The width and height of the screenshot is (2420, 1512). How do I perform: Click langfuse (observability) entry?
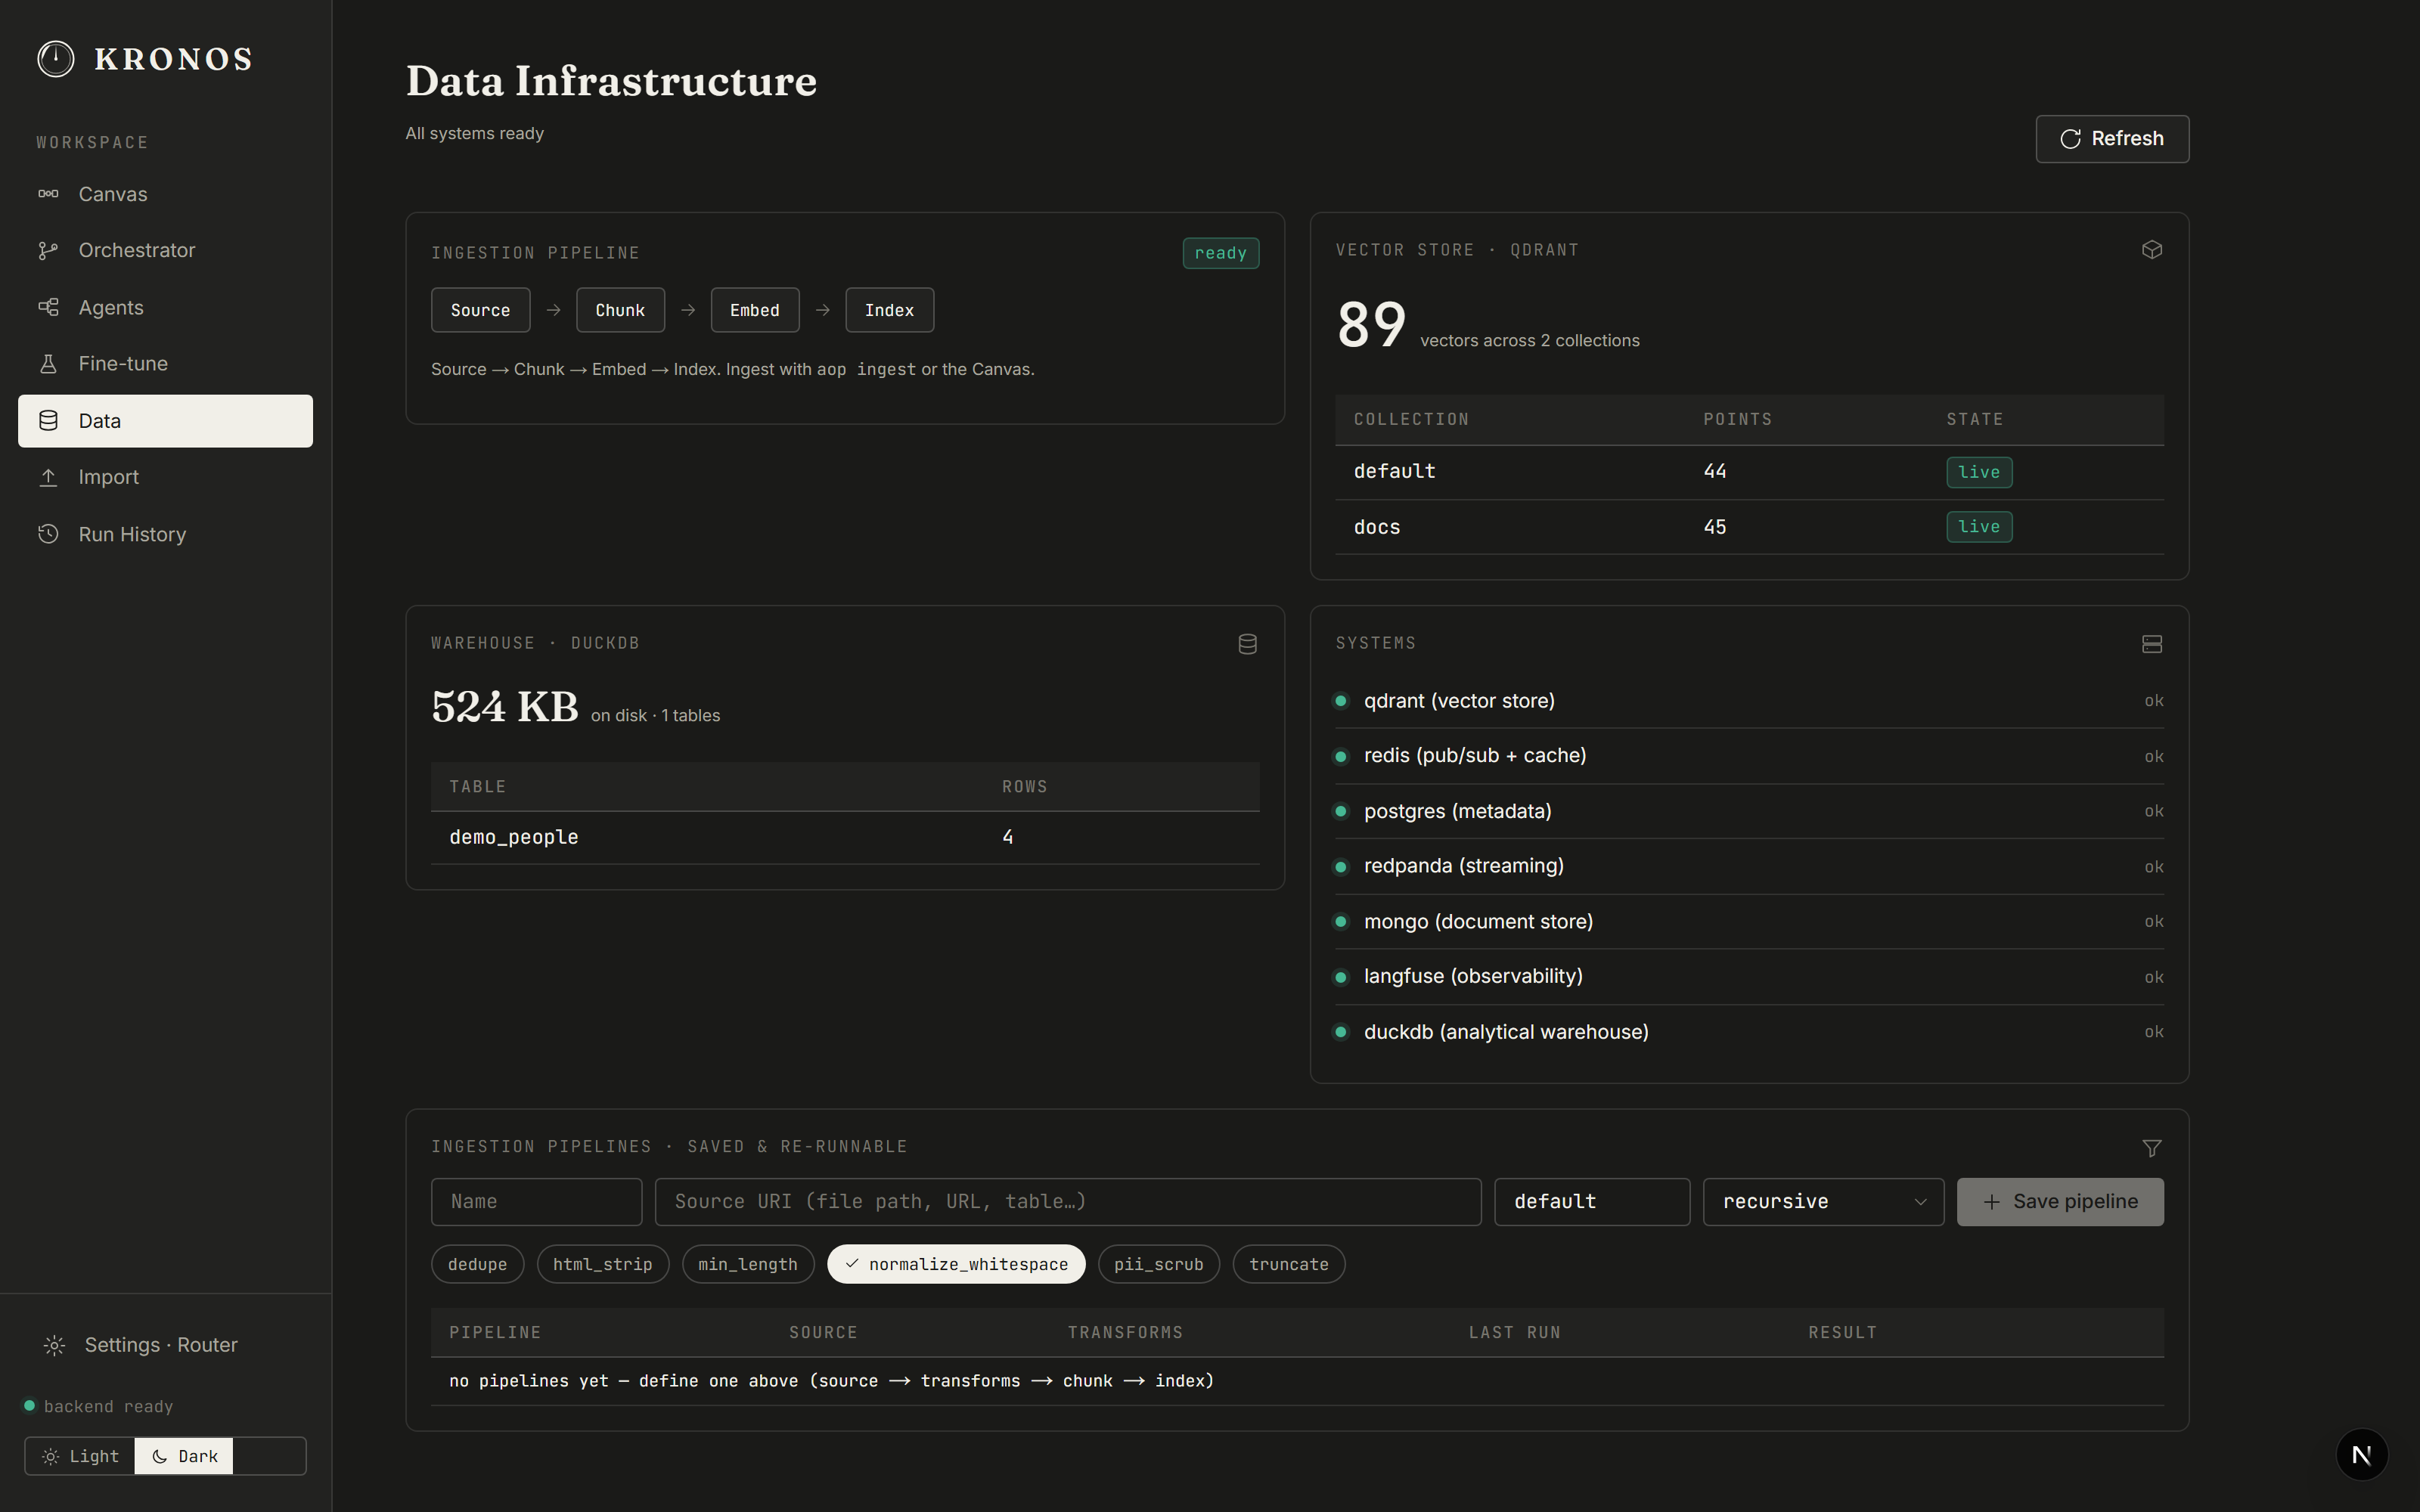tap(1749, 977)
